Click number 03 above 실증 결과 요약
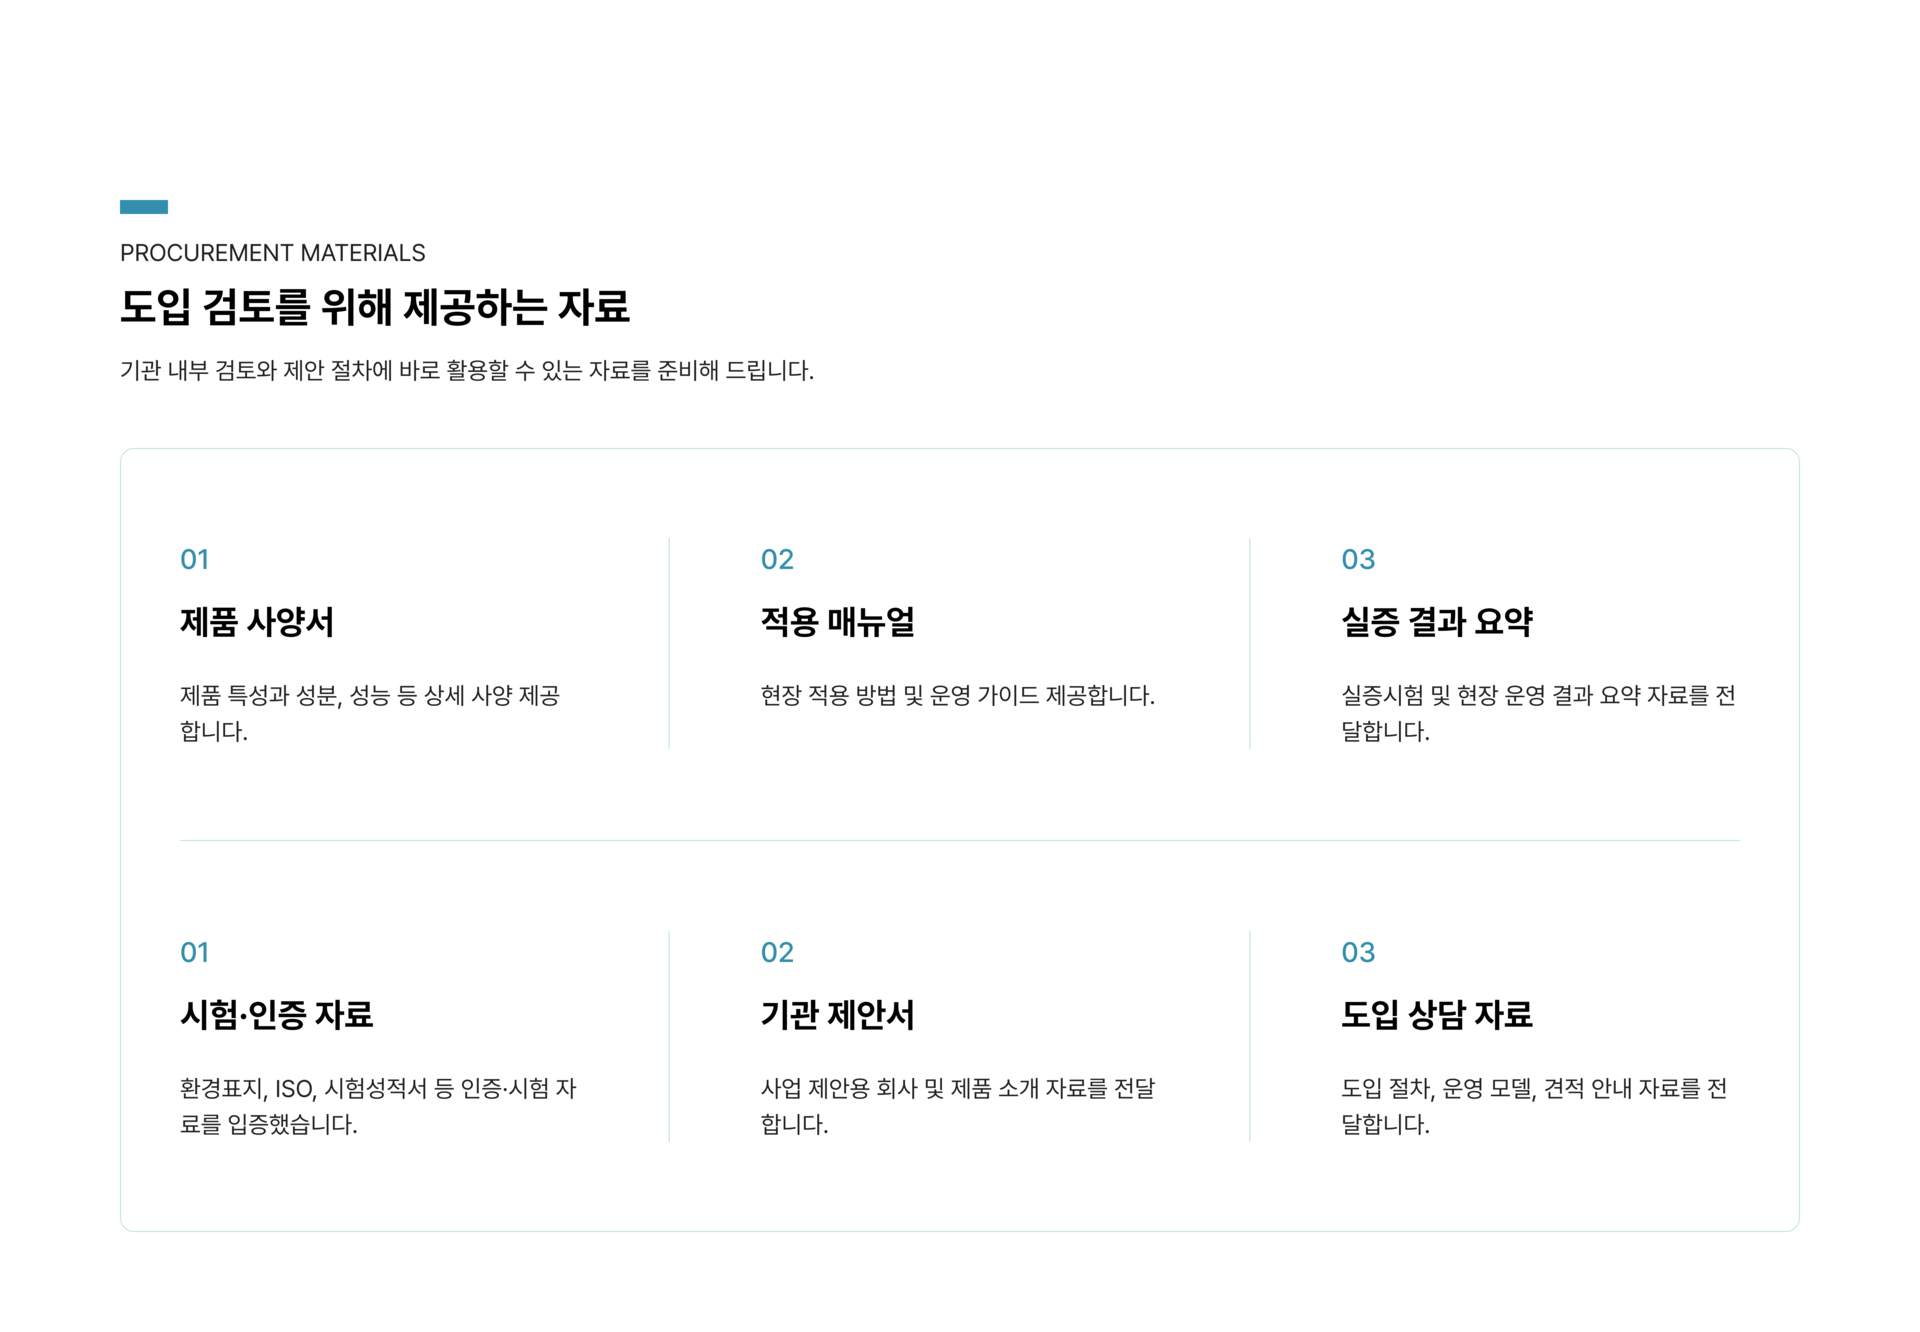This screenshot has width=1920, height=1332. coord(1358,559)
